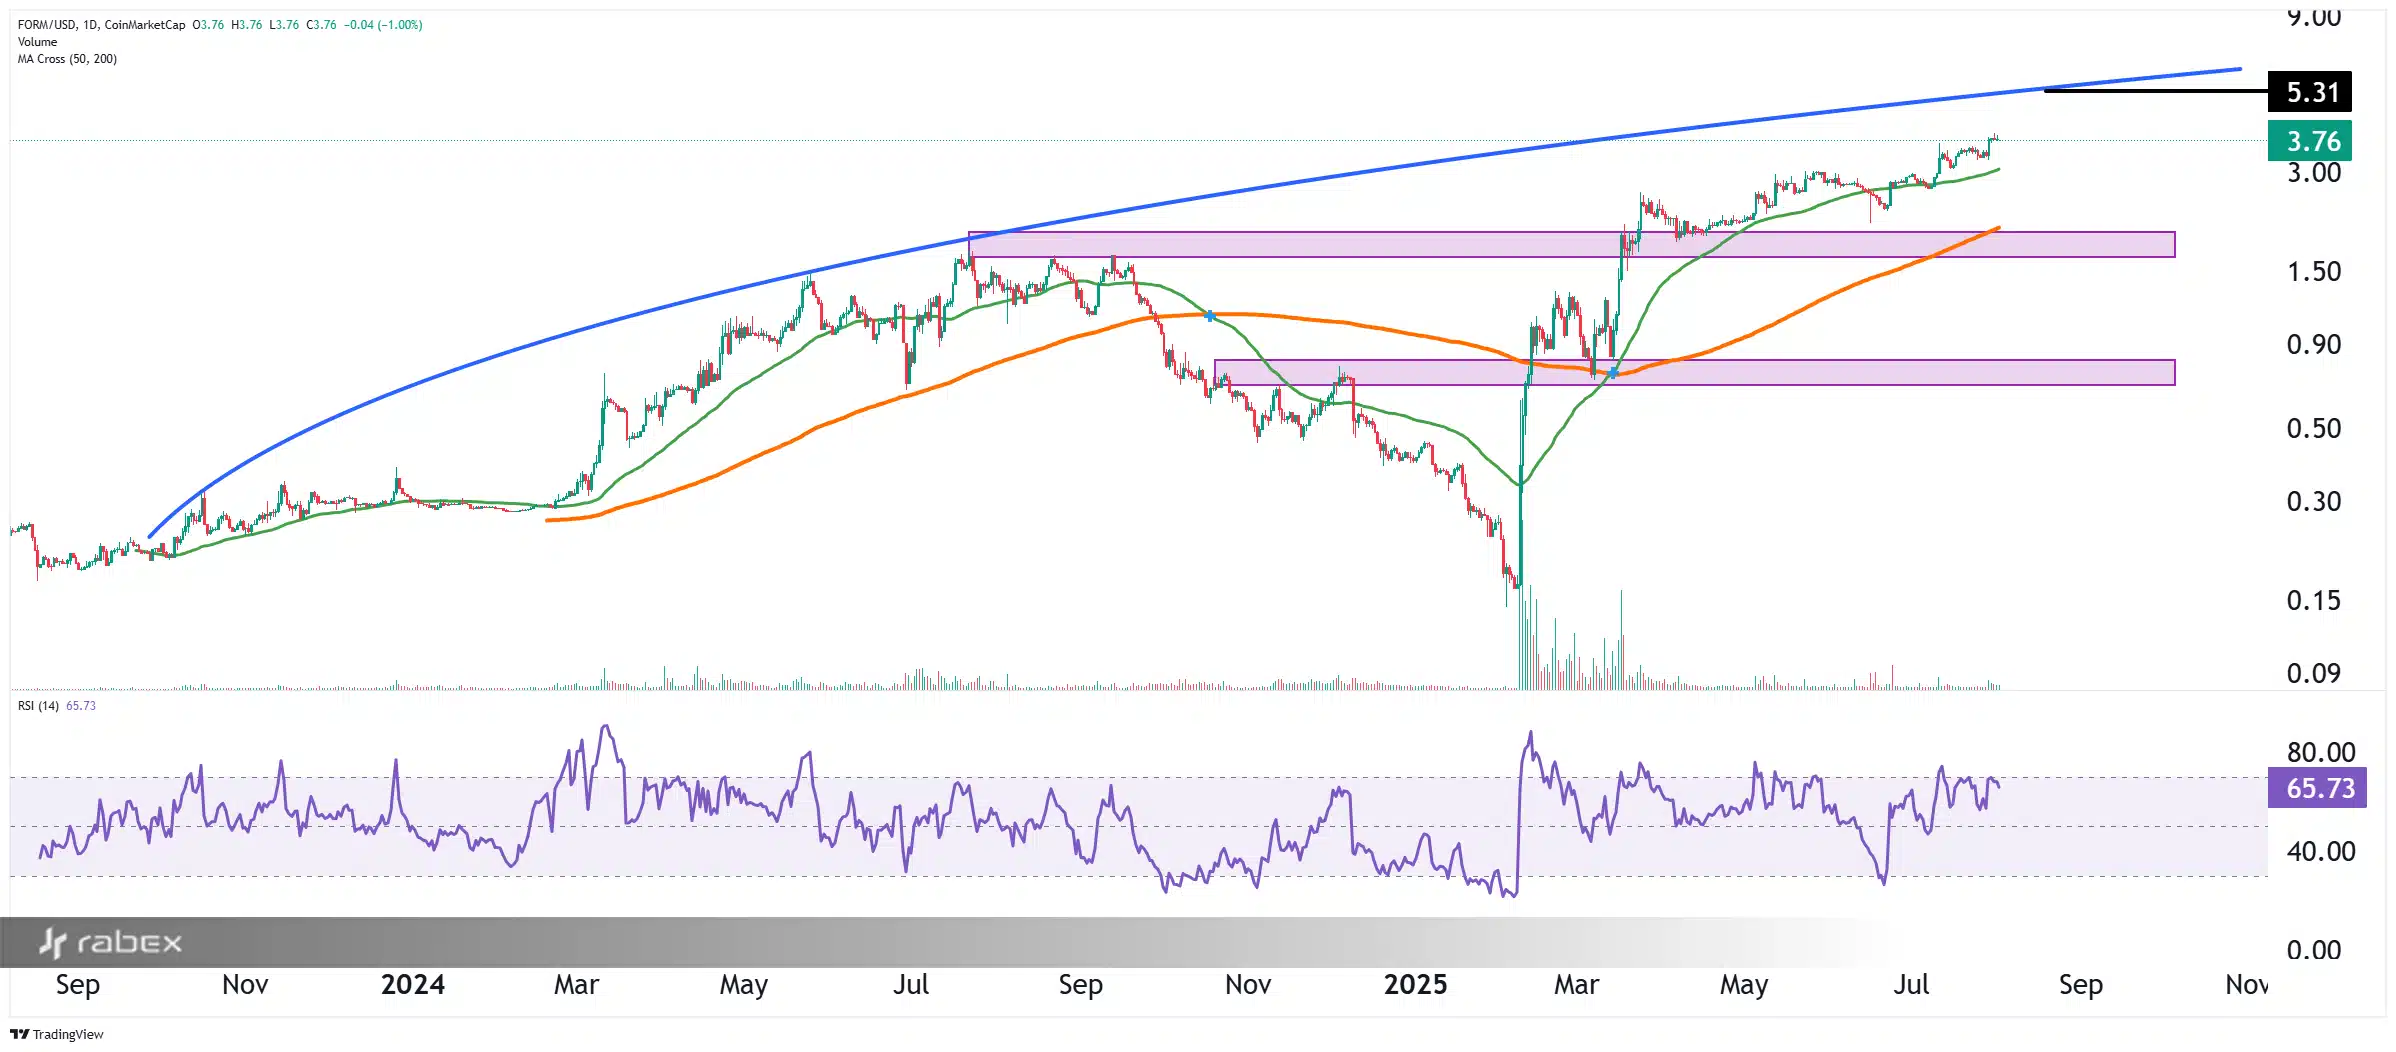Click the 40.00 RSI axis label
The width and height of the screenshot is (2396, 1052).
pos(2320,852)
